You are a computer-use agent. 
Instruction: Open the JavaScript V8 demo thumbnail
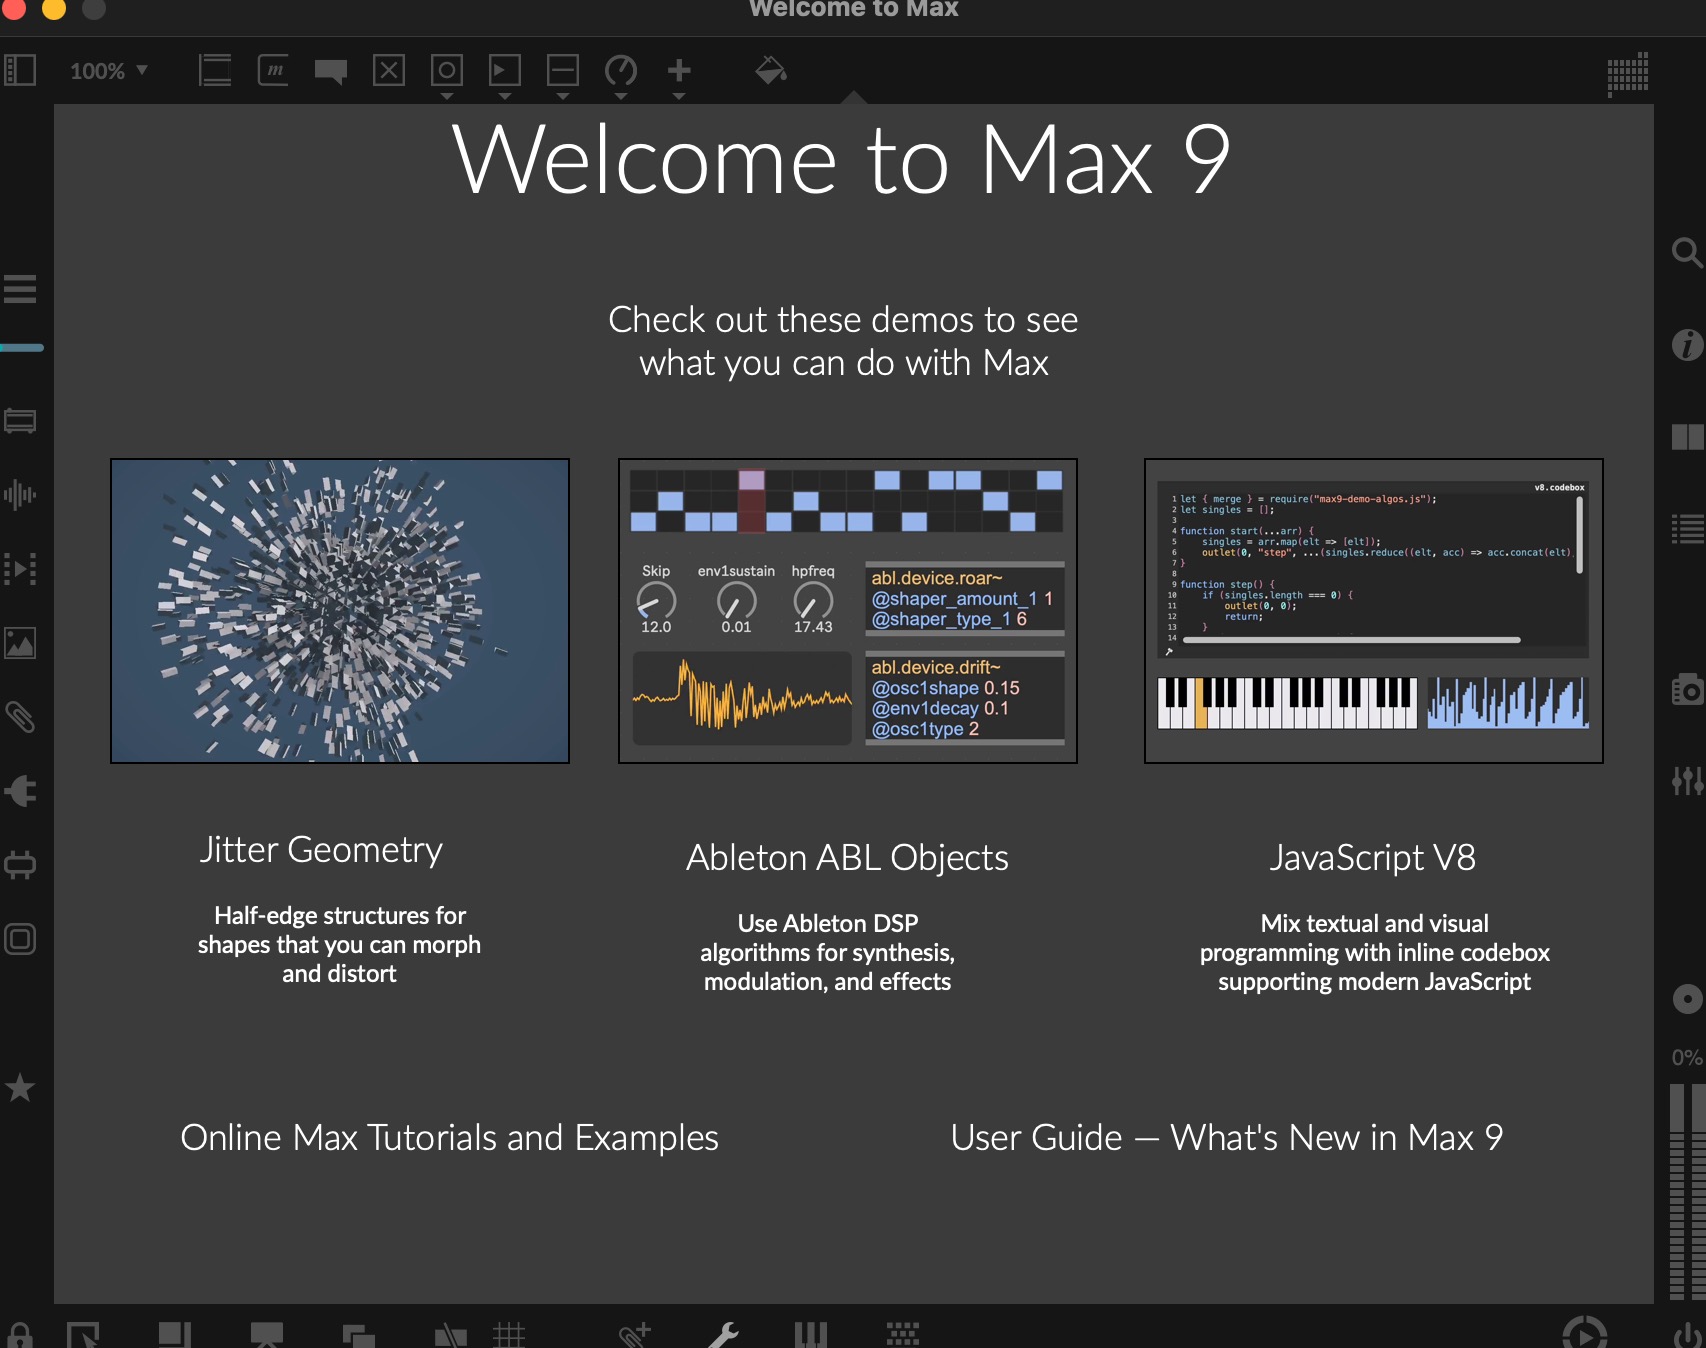tap(1374, 611)
